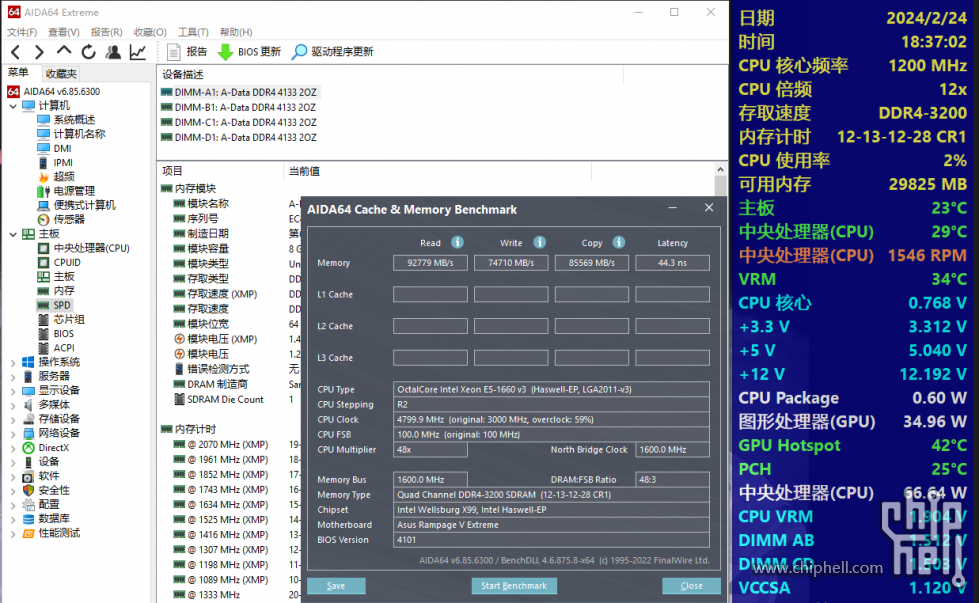
Task: Open the 收藏(O) menu
Action: 150,32
